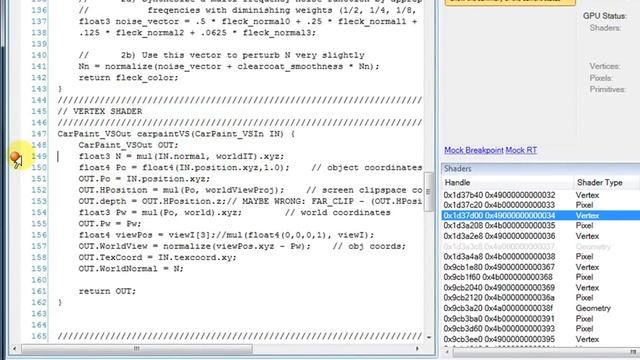Select shader row 0x9cb3ee0 Vertex
The image size is (640, 360).
(x=540, y=339)
